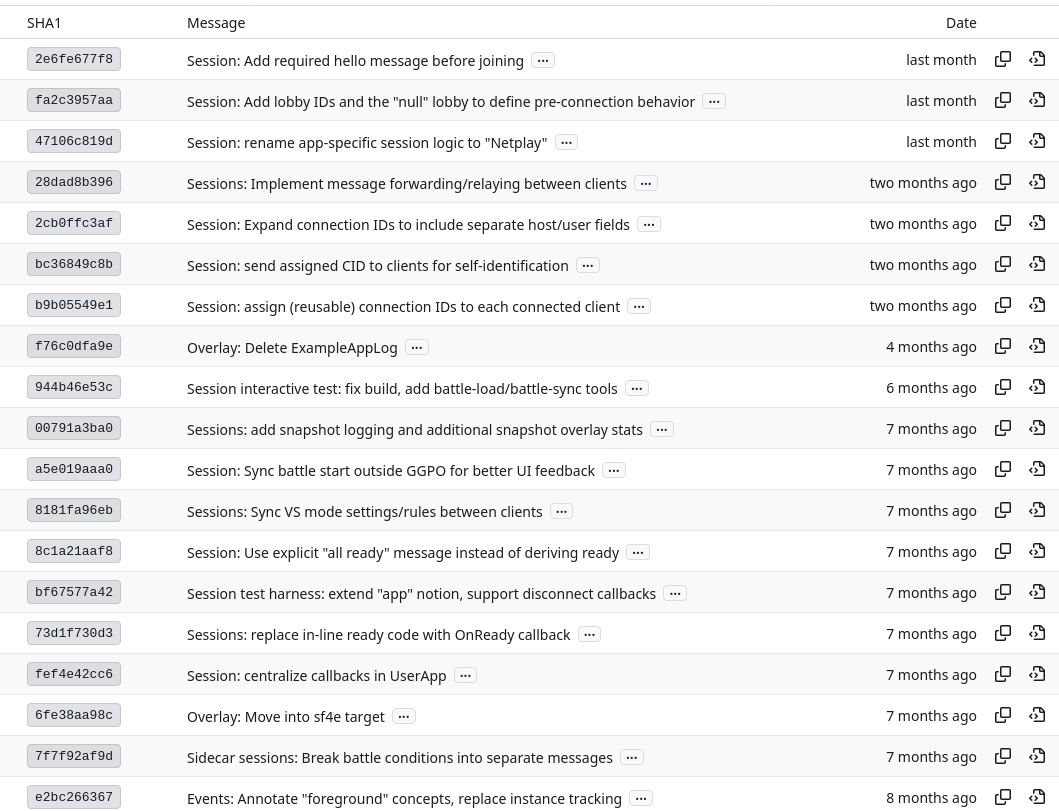Open 'Session interactive test: fix build' commit

point(402,388)
